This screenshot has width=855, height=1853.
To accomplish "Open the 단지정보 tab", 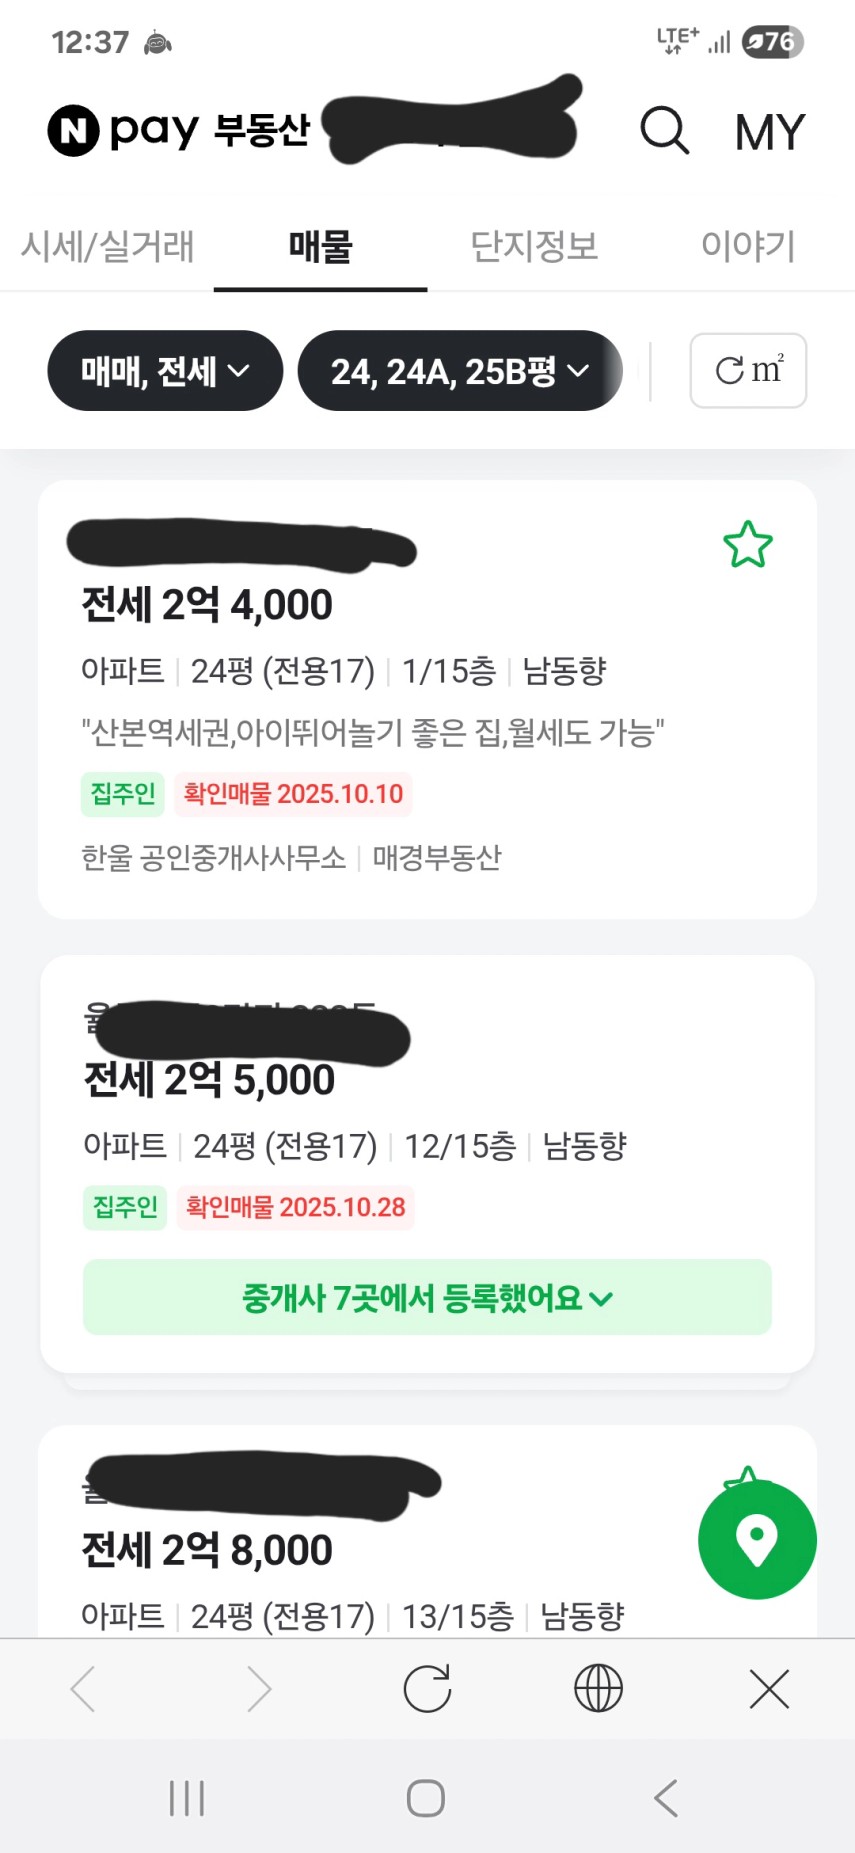I will pos(534,246).
